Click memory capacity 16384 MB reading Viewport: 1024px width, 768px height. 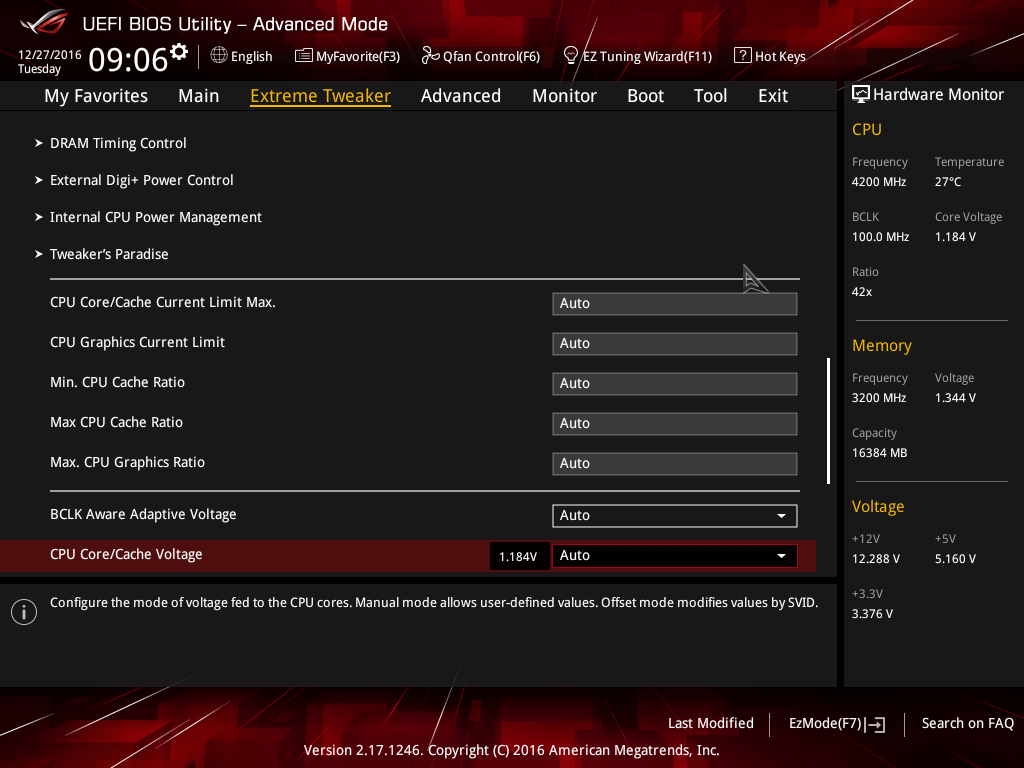click(880, 452)
